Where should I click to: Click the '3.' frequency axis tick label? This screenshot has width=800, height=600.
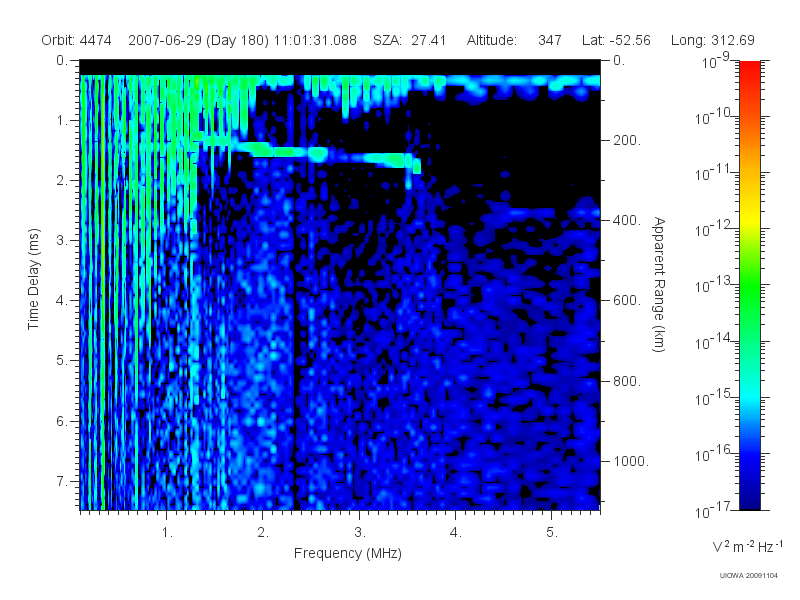click(x=360, y=533)
